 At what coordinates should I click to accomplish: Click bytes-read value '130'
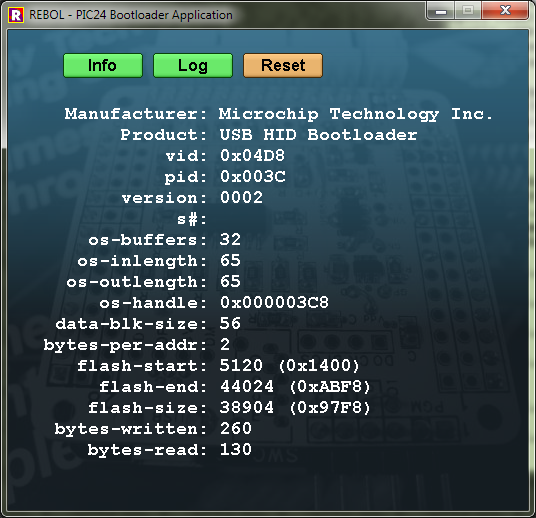[x=236, y=450]
